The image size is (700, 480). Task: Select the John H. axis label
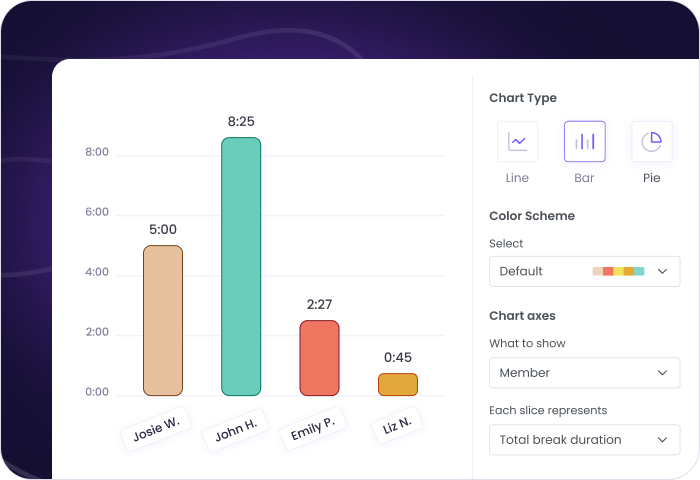(236, 429)
